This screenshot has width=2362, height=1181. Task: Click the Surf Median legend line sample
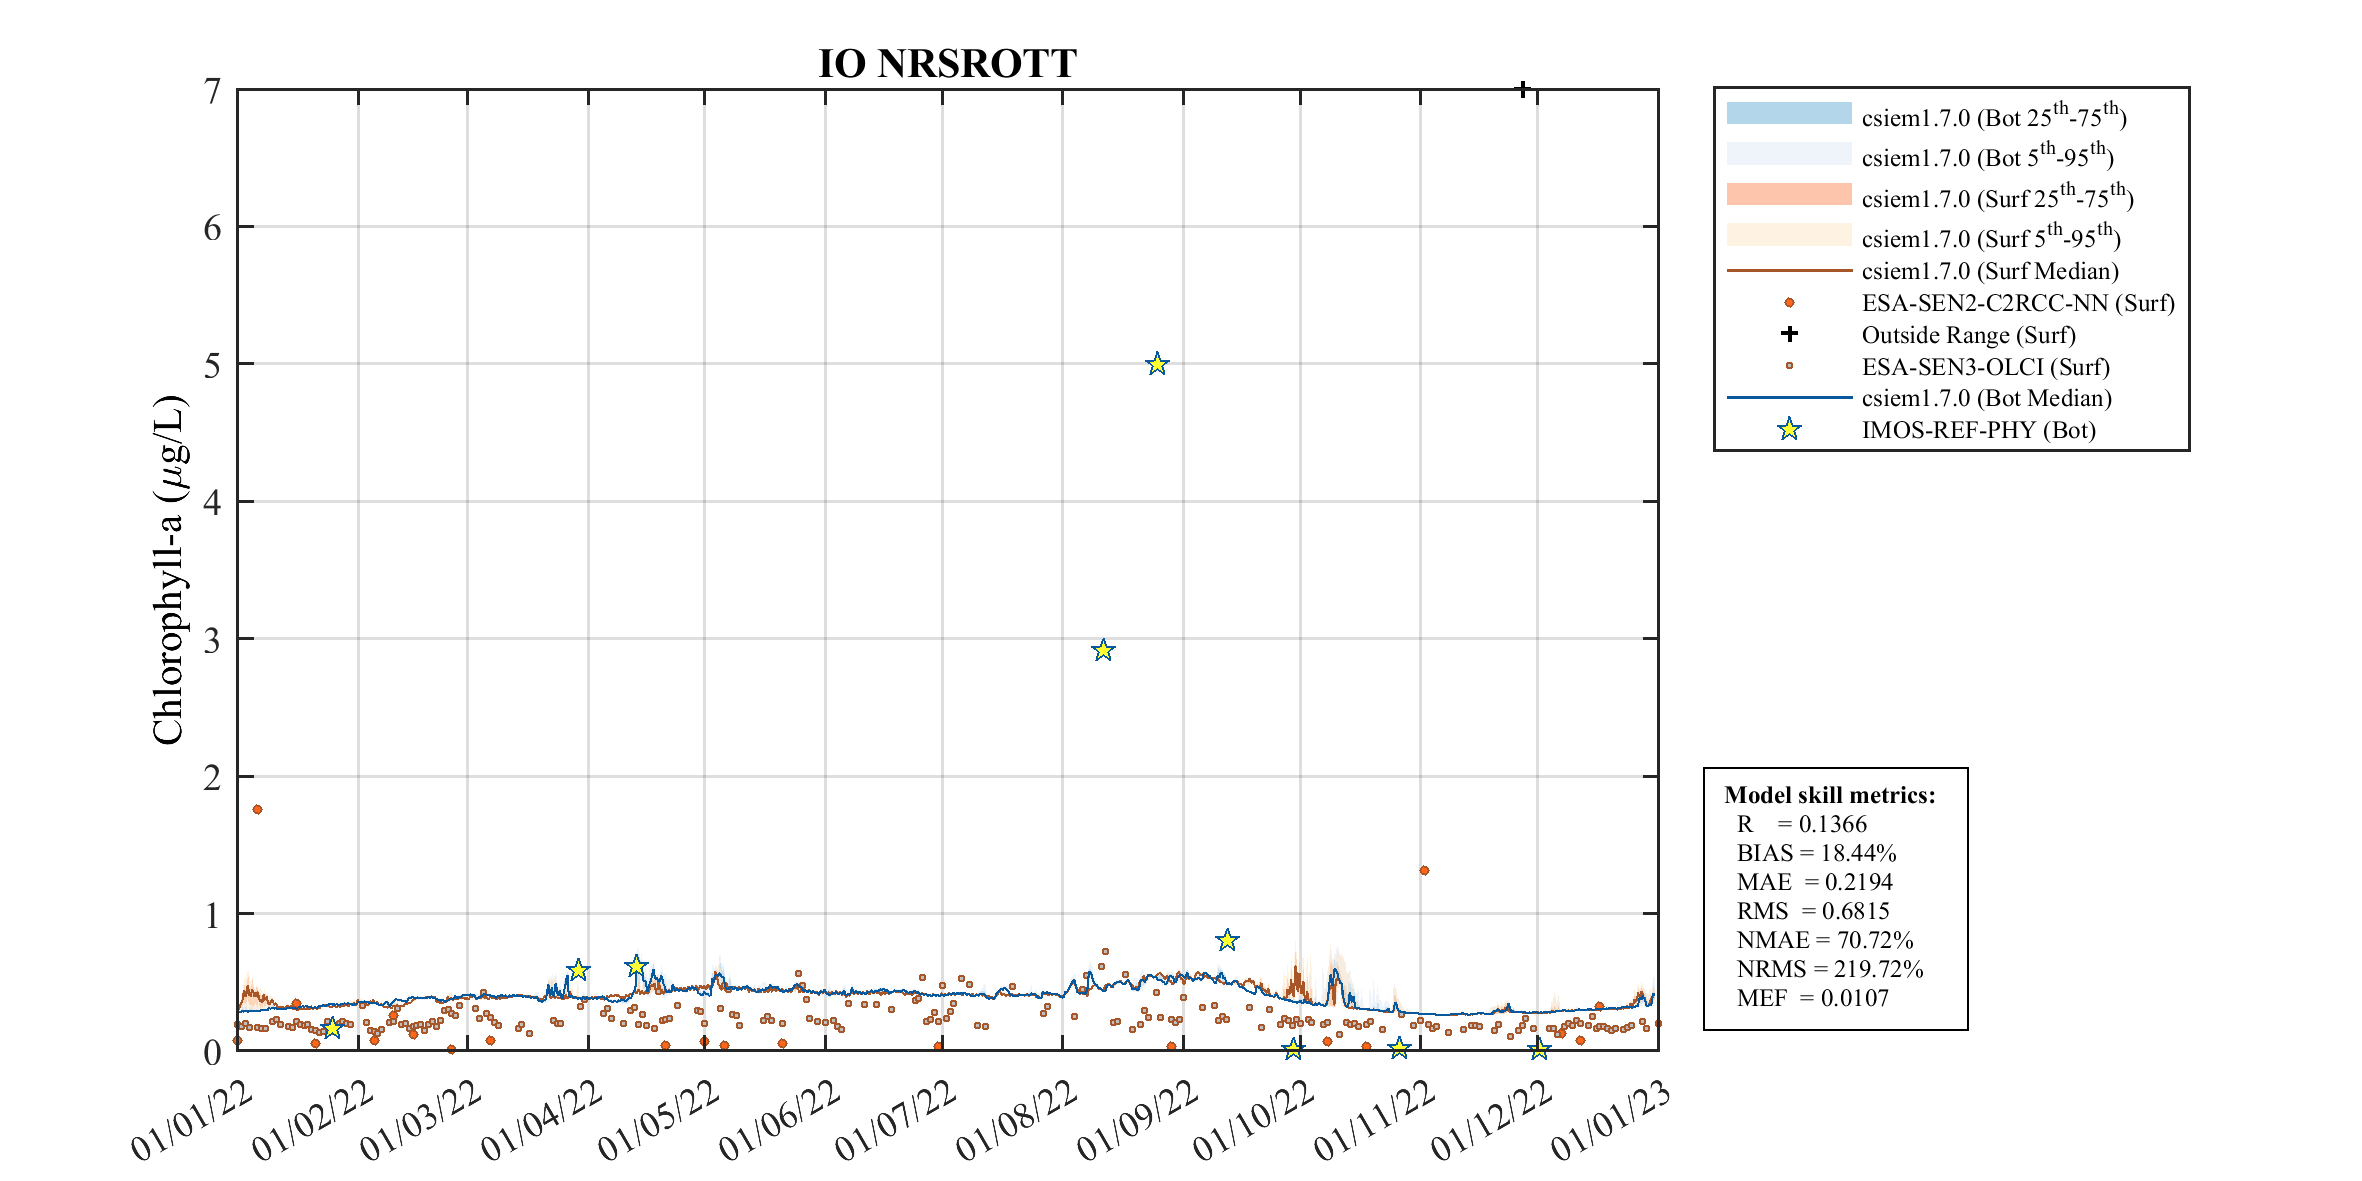coord(1789,270)
